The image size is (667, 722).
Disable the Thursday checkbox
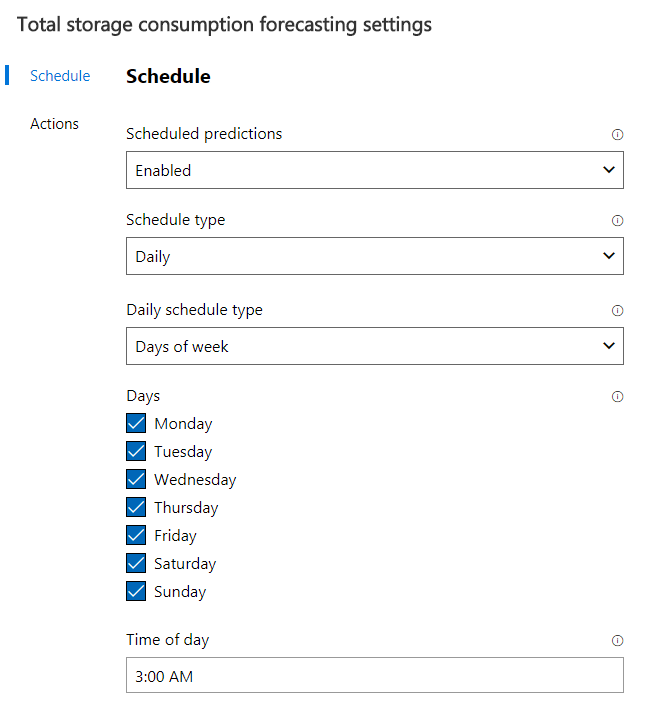click(137, 507)
